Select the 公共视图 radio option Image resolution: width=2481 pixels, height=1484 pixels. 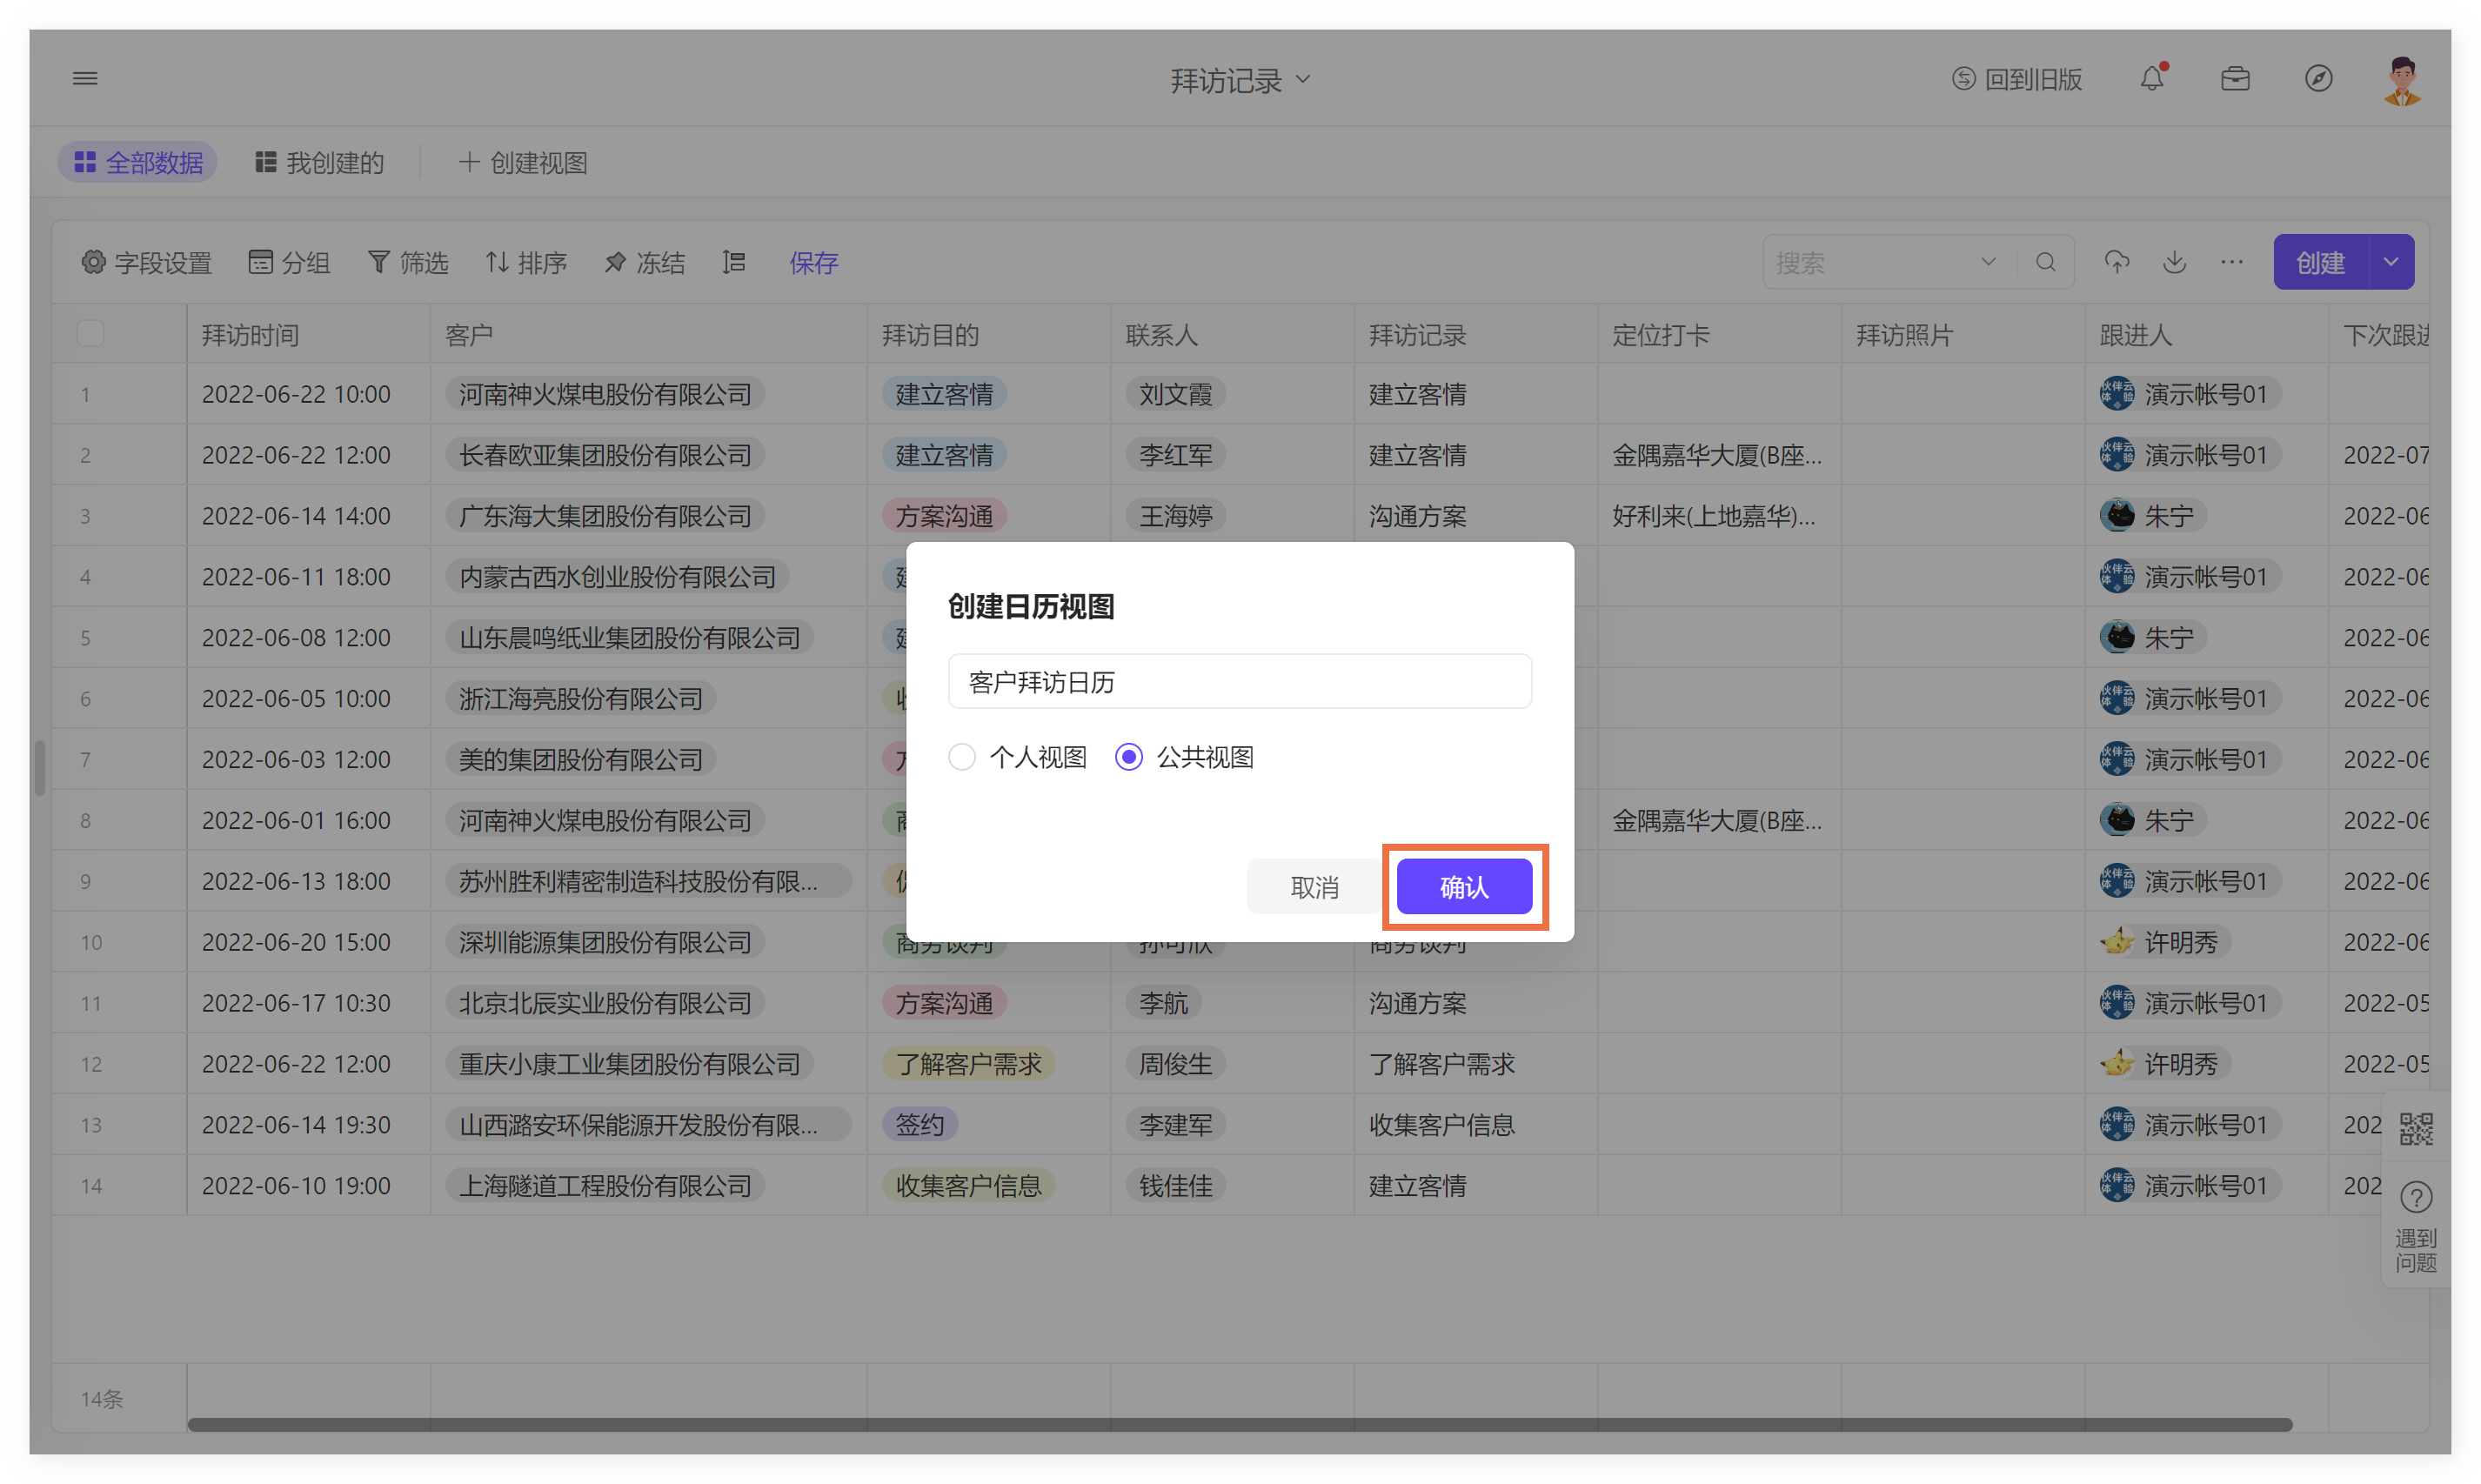click(x=1128, y=757)
